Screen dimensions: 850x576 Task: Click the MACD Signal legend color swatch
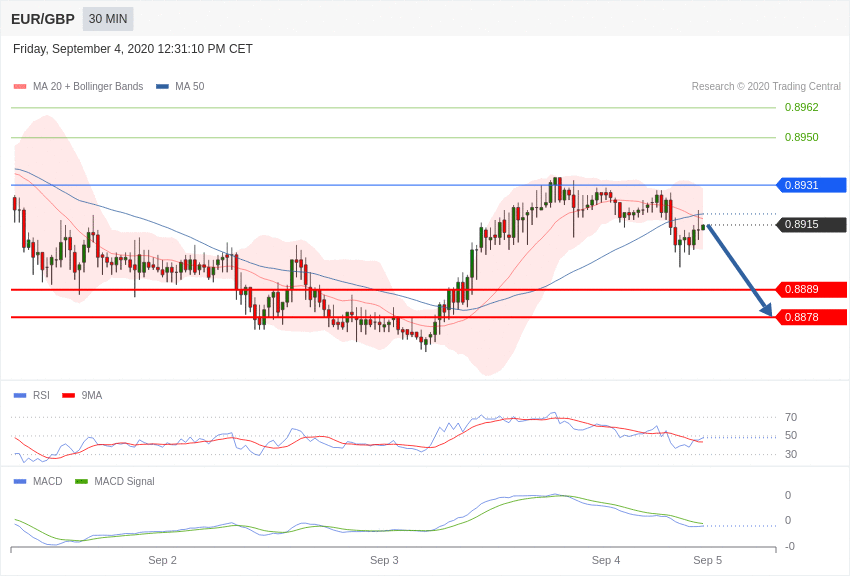click(81, 481)
